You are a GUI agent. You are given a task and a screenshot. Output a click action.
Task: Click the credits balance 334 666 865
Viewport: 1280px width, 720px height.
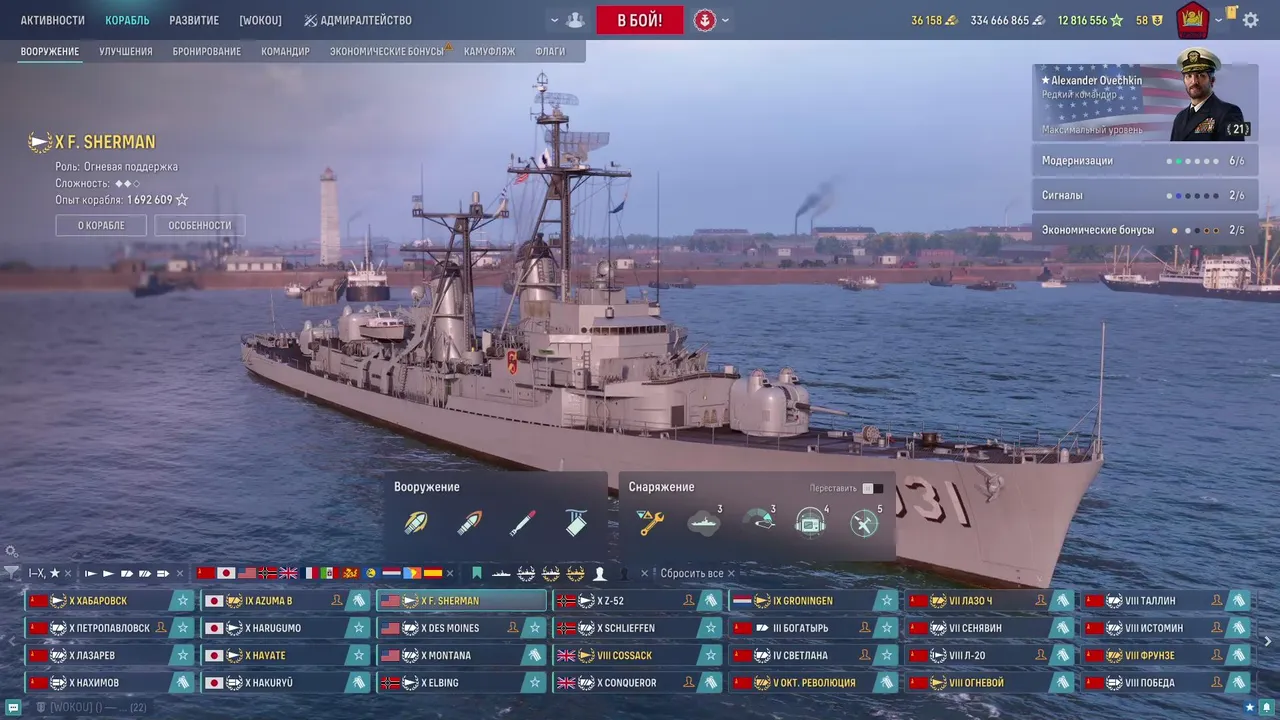(1008, 20)
